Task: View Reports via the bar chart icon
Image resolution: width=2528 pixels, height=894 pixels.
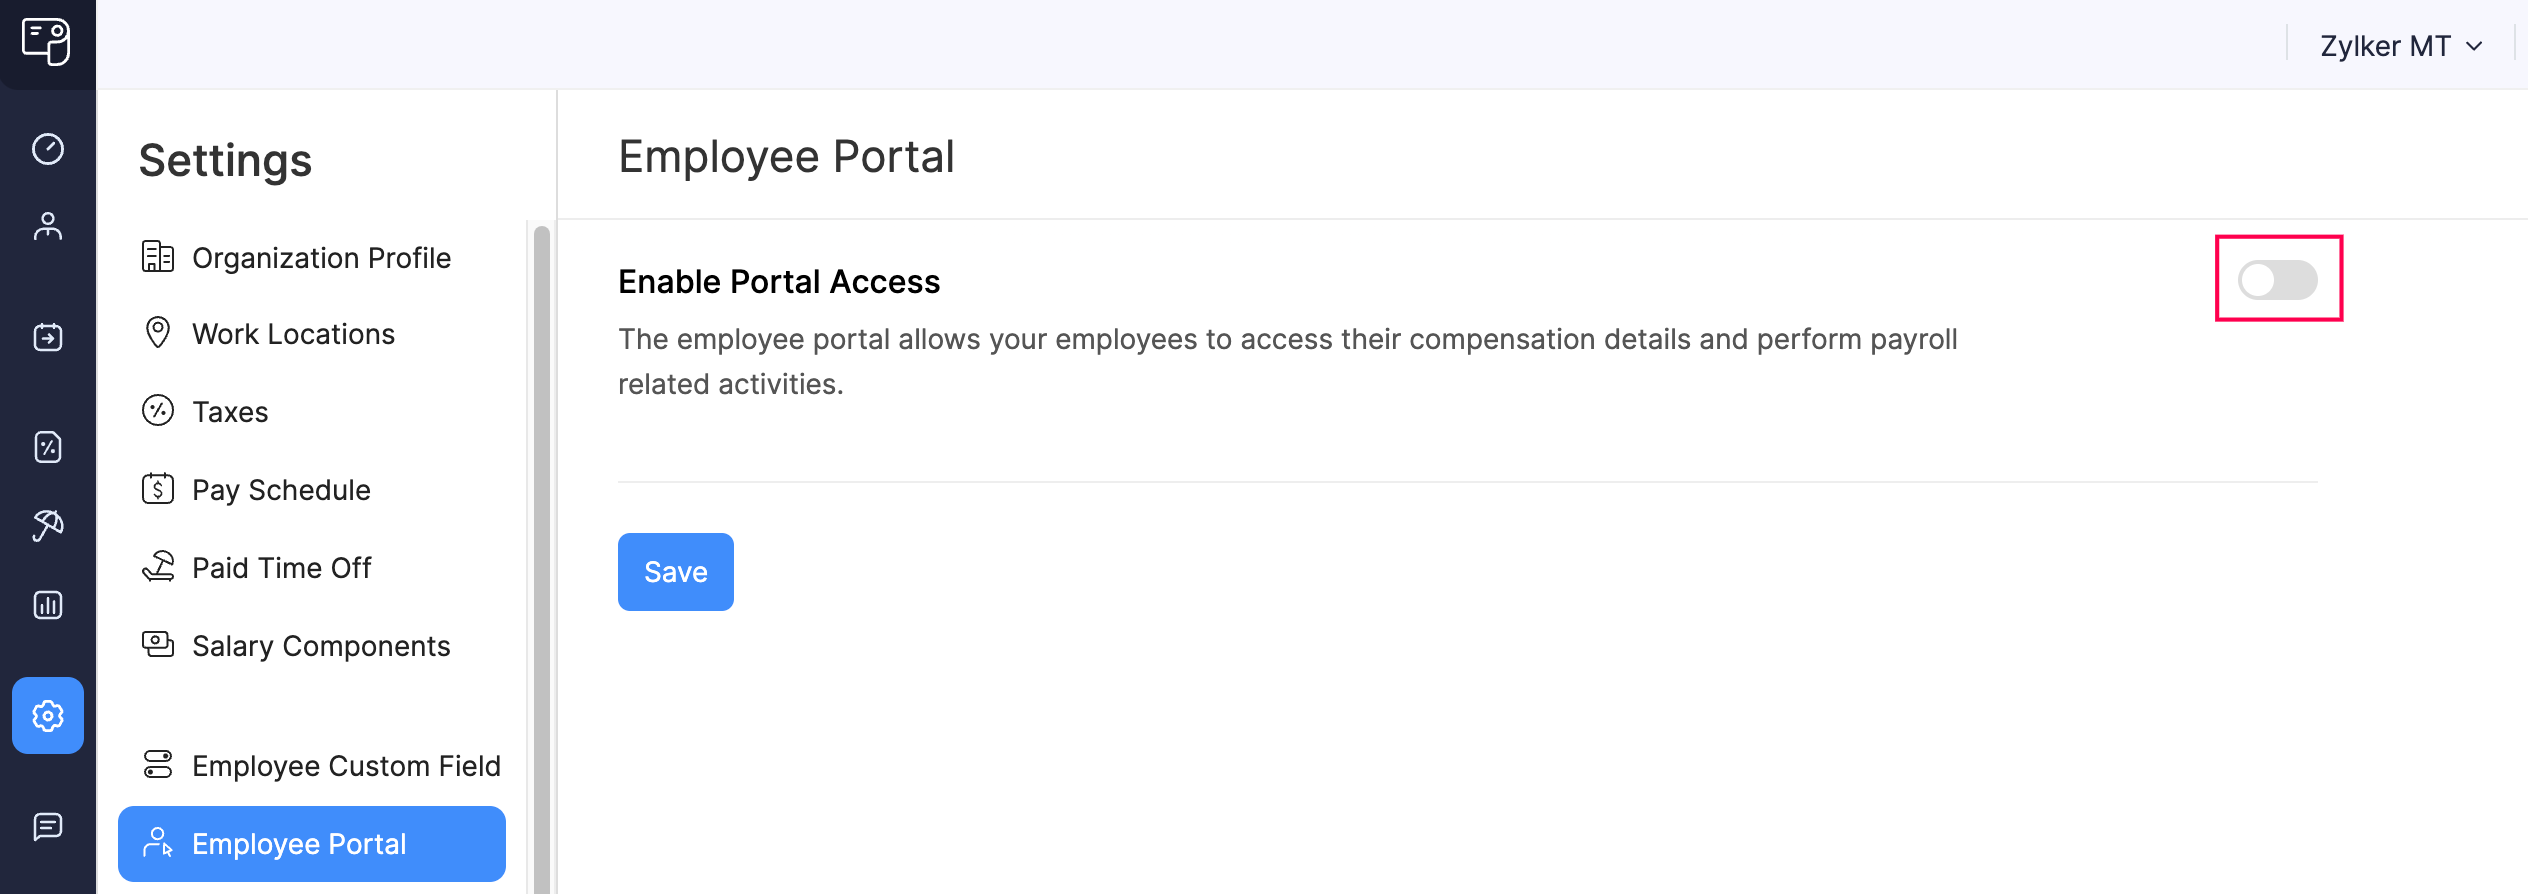Action: click(x=47, y=605)
